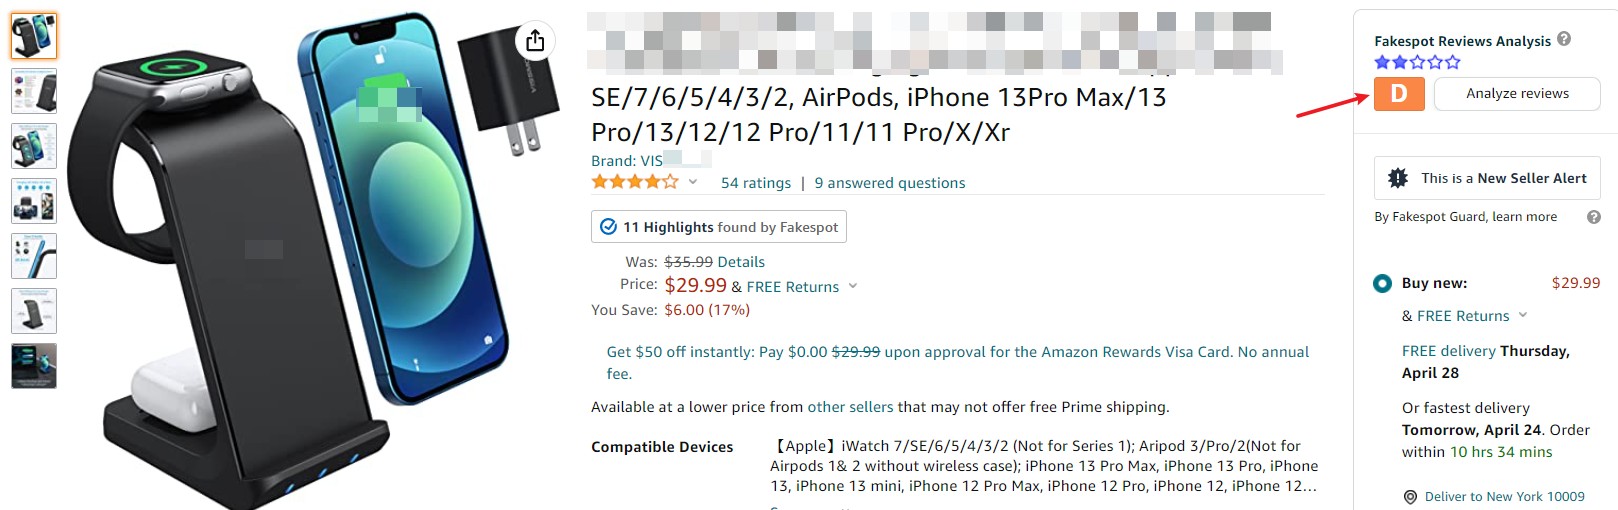
Task: Click the New Seller Alert badge icon
Action: pos(1398,178)
